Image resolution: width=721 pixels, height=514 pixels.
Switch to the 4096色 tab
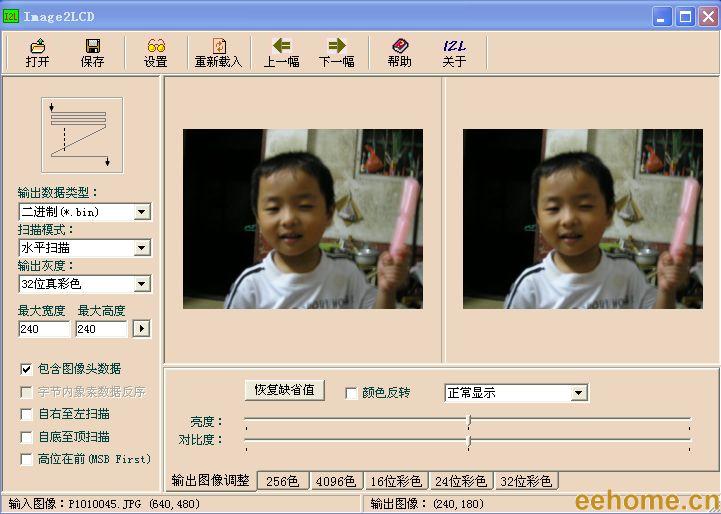pyautogui.click(x=336, y=481)
